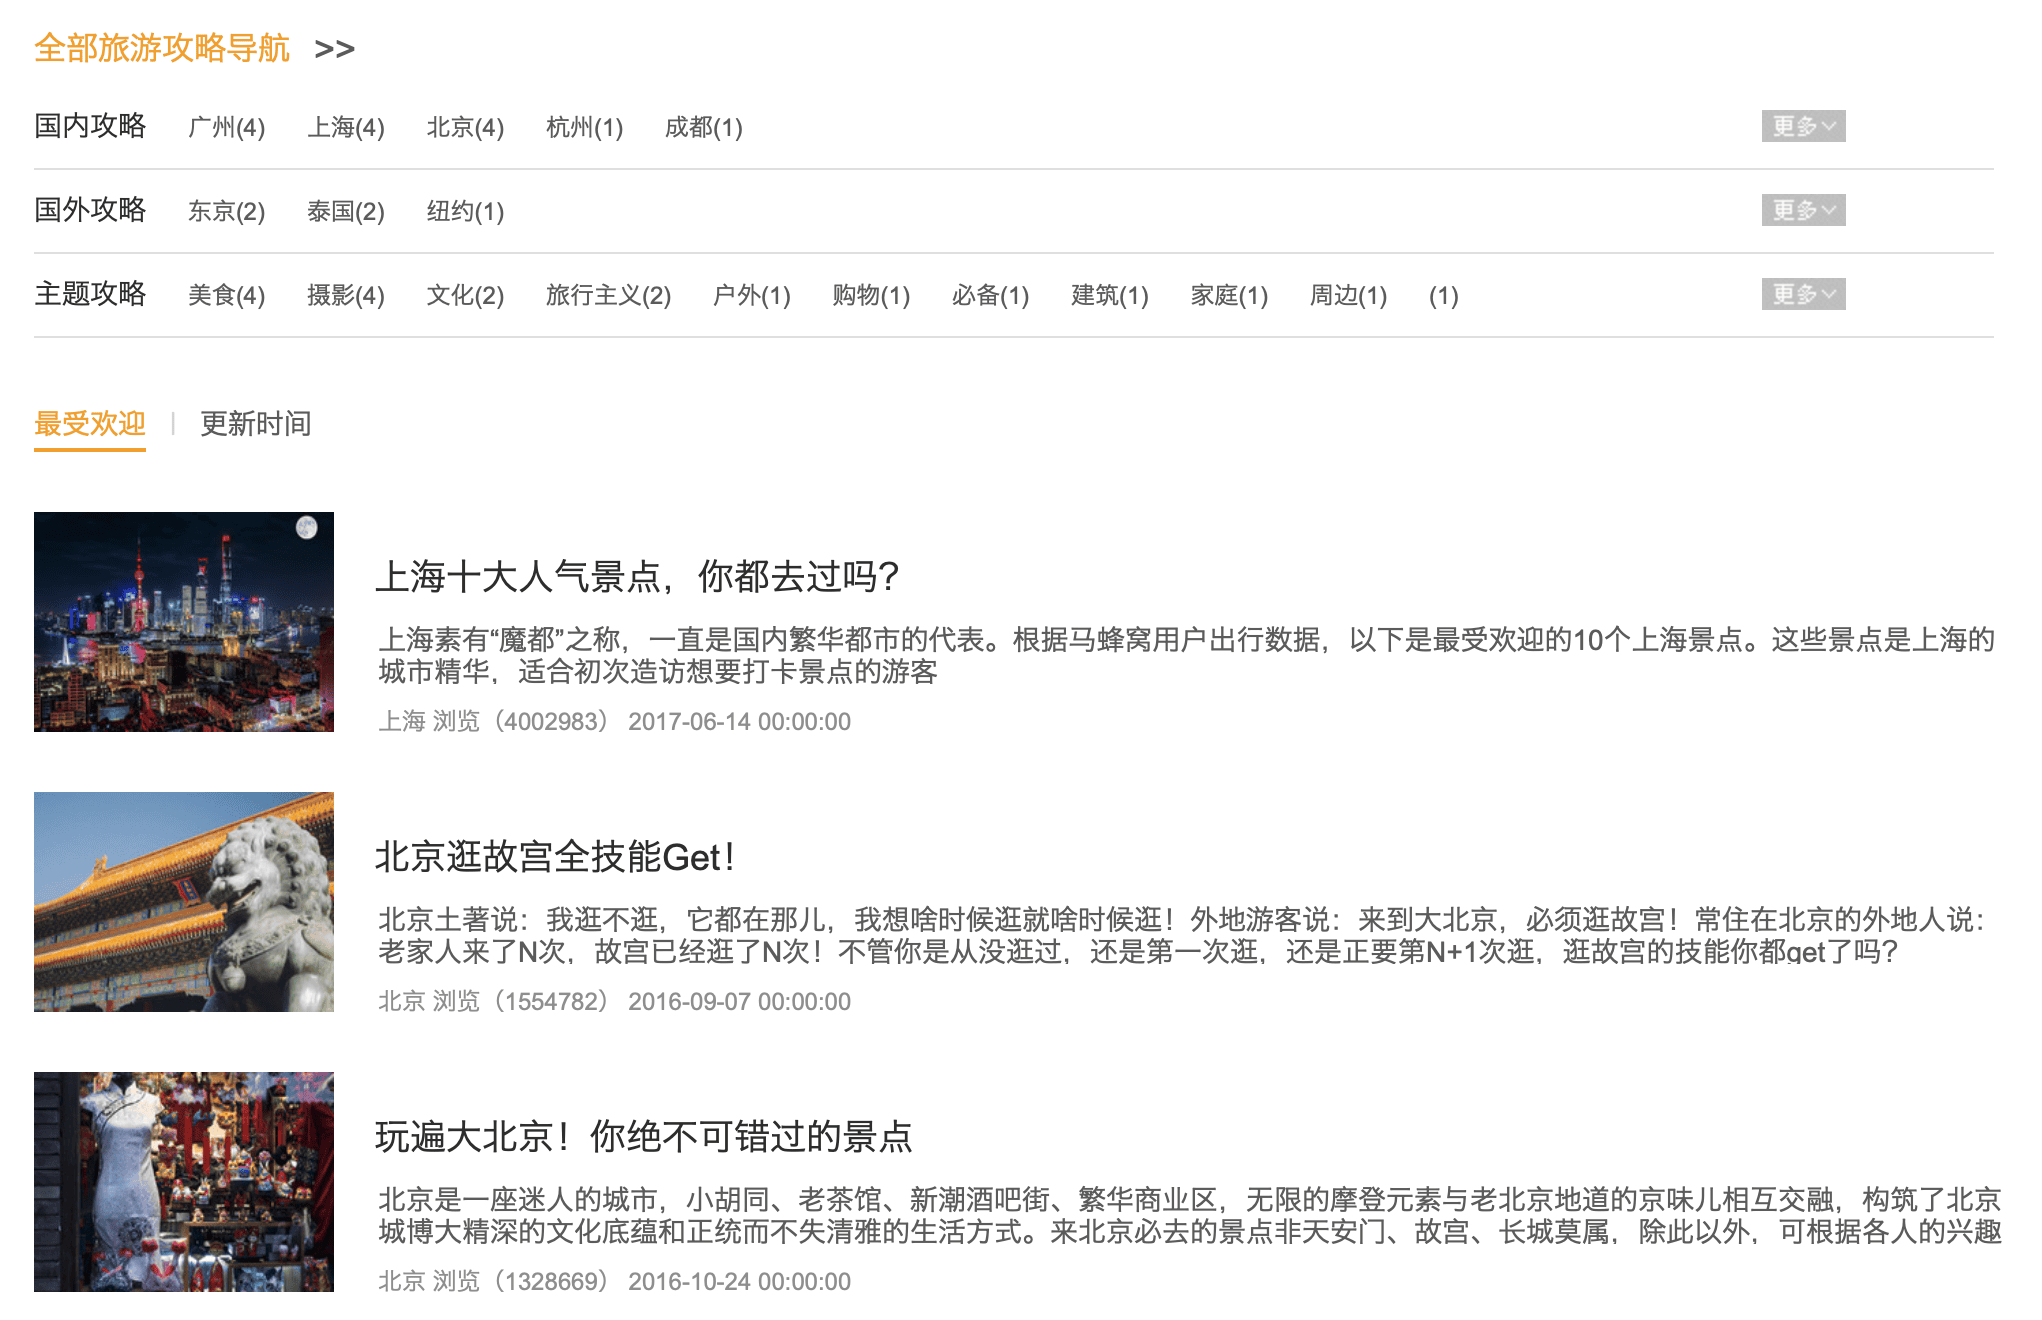Select the 摄影(4) theme filter
This screenshot has width=2042, height=1320.
click(x=345, y=295)
